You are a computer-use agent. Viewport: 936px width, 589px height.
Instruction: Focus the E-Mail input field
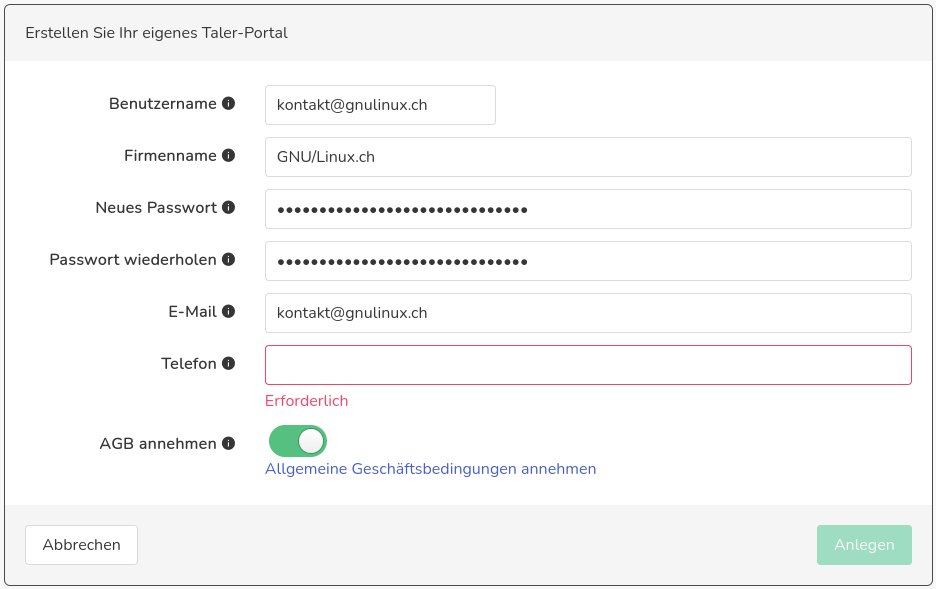588,313
